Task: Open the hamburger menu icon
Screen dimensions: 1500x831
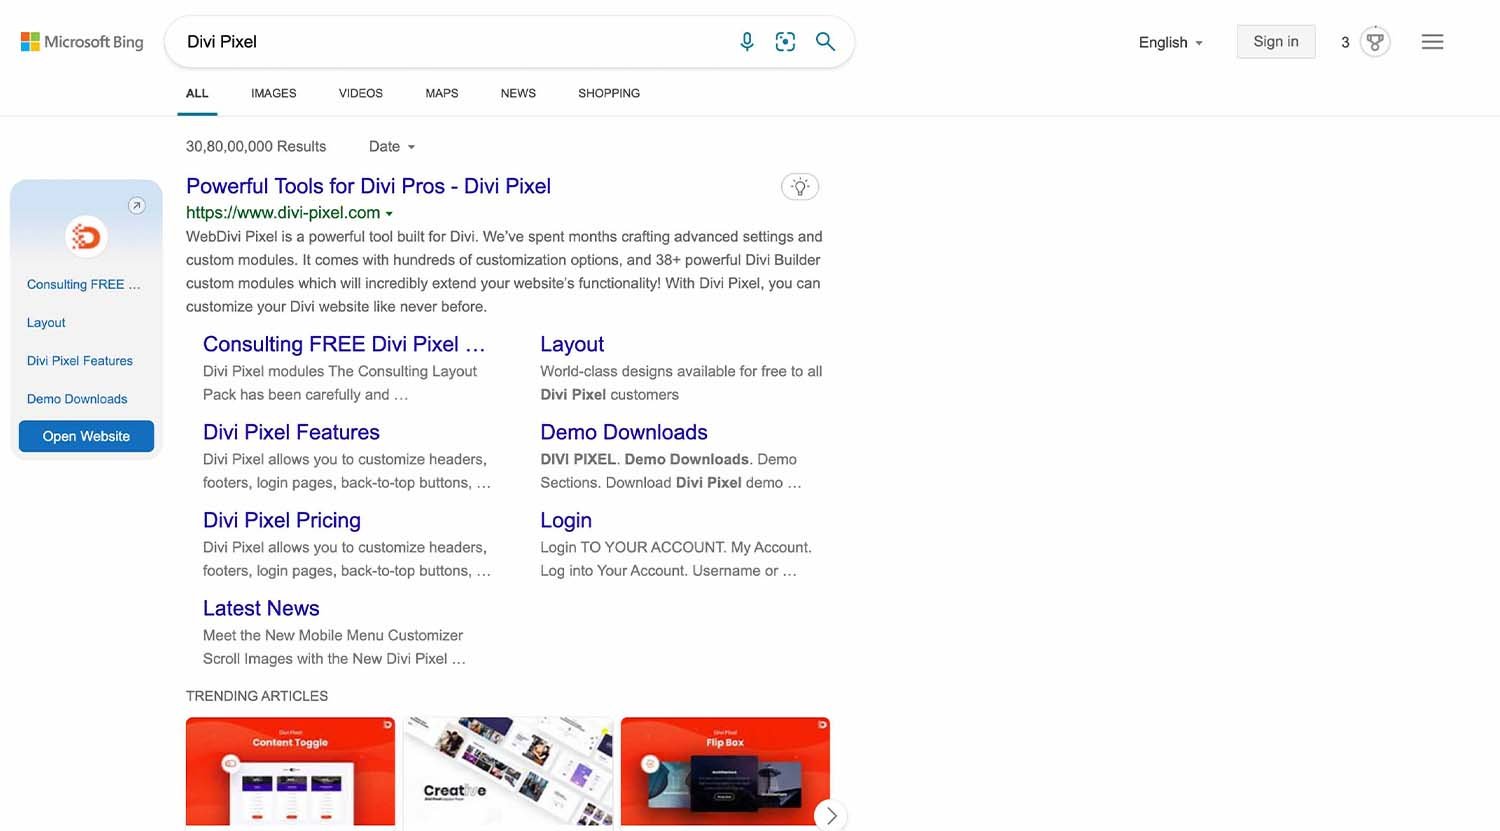Action: 1432,42
